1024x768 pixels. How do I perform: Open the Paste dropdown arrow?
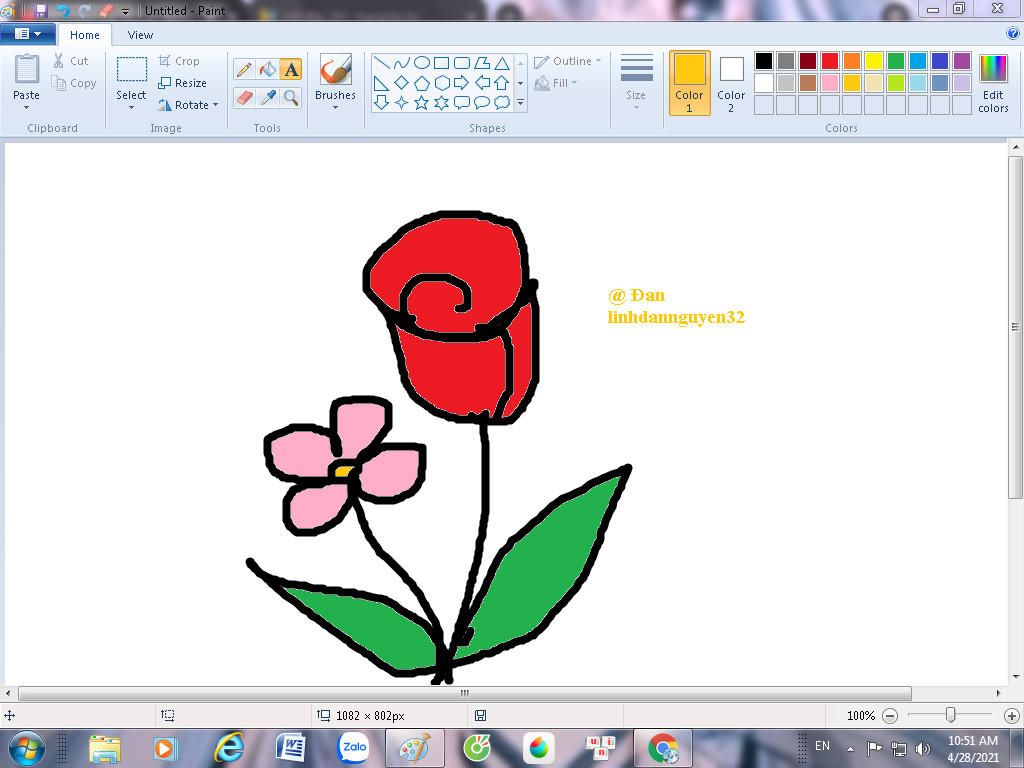(26, 108)
